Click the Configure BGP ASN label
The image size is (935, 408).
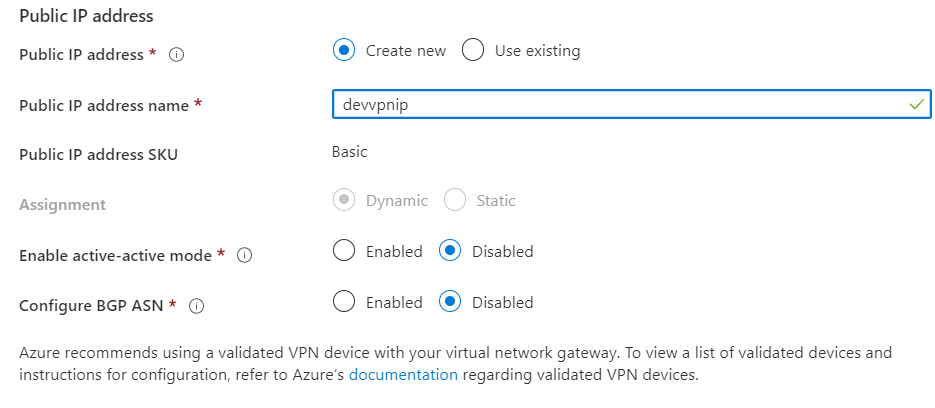tap(91, 305)
